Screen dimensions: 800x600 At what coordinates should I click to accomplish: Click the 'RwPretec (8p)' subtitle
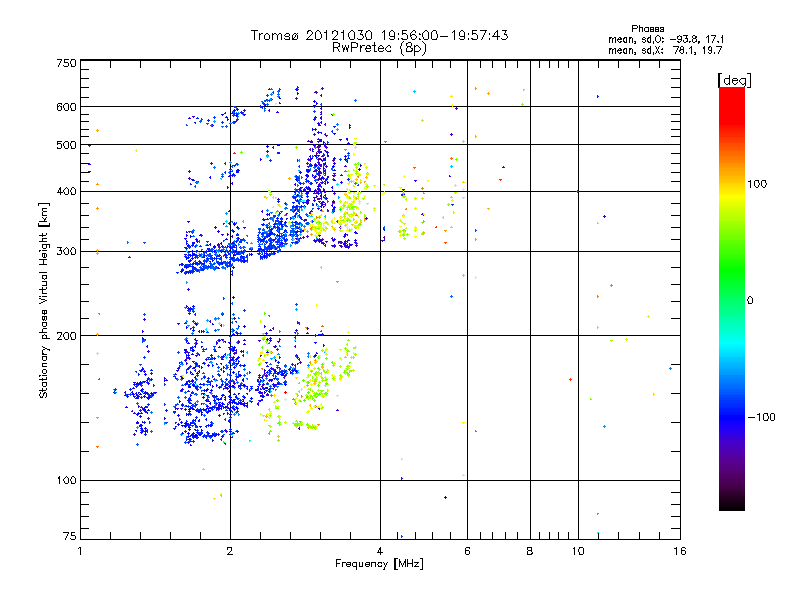click(379, 48)
